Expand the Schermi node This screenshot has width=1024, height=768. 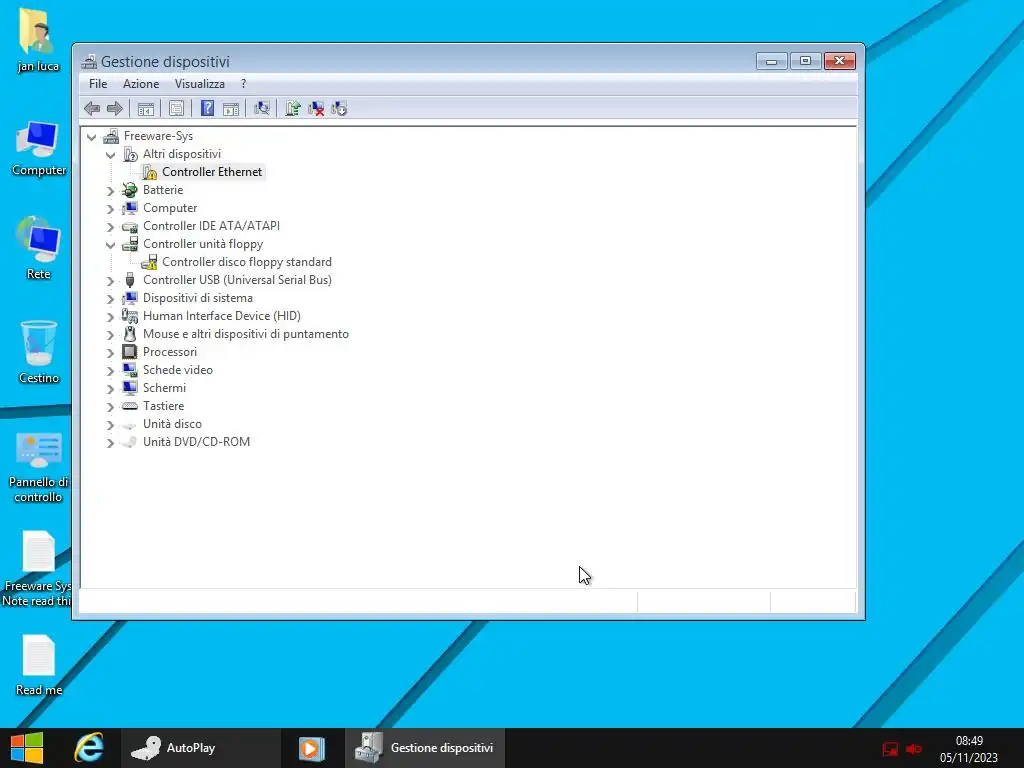(x=110, y=389)
